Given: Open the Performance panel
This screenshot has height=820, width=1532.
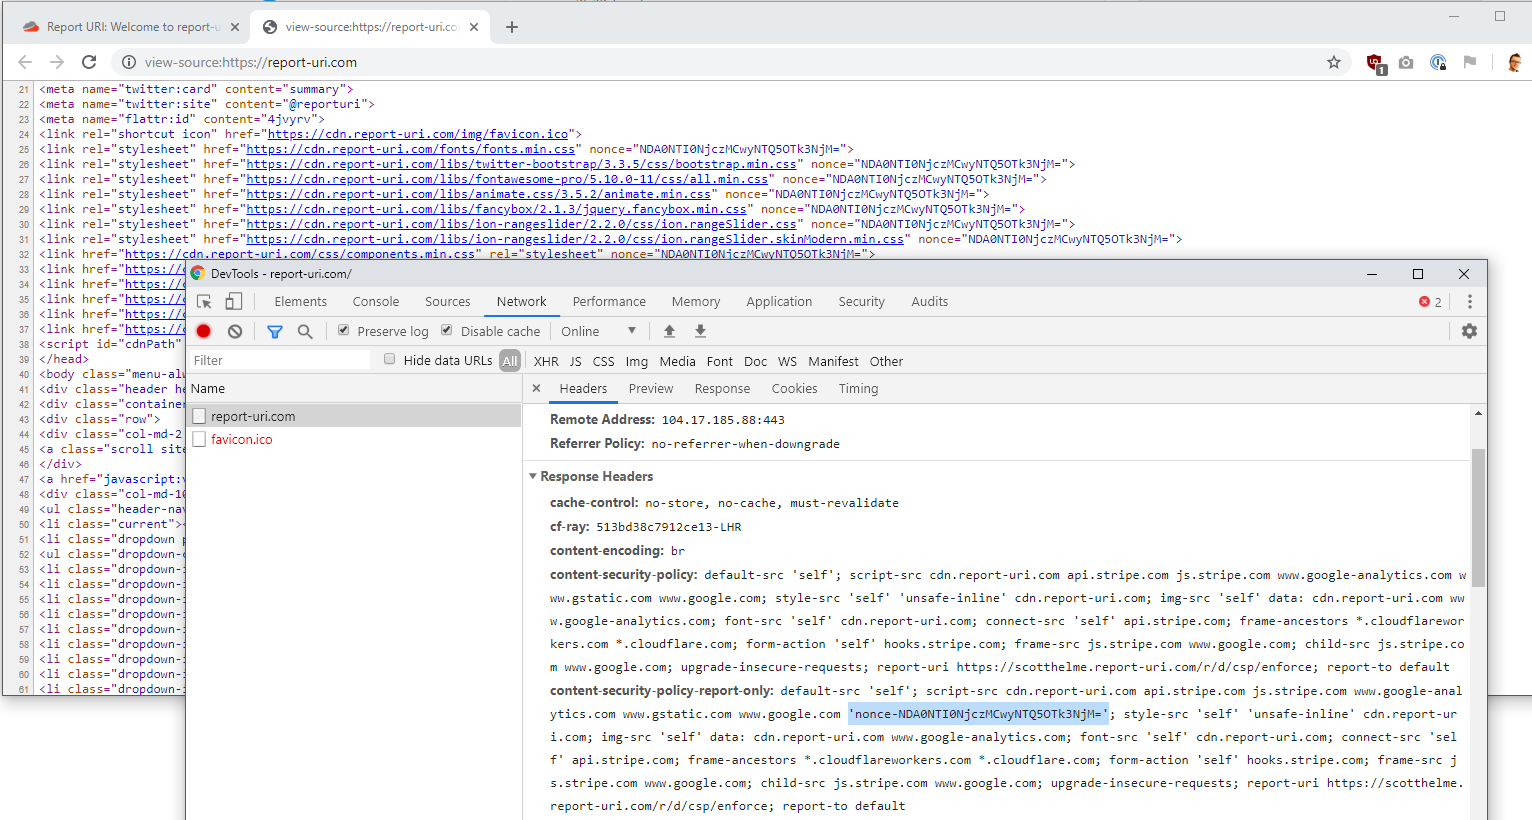Looking at the screenshot, I should click(610, 302).
